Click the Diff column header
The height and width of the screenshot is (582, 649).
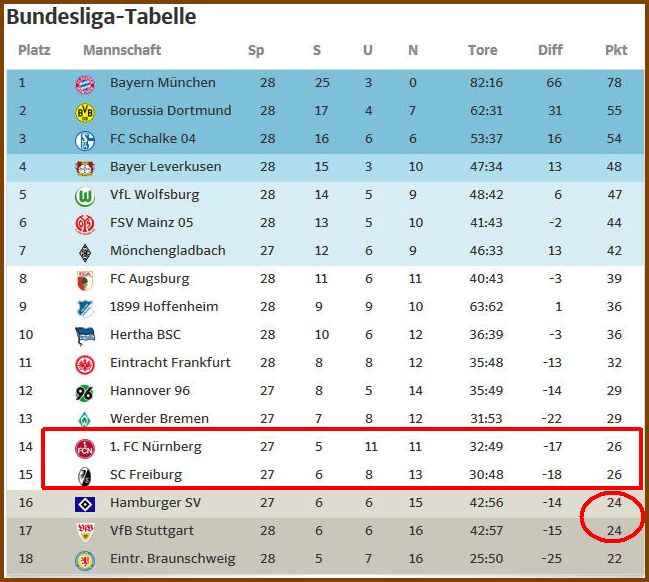(550, 50)
